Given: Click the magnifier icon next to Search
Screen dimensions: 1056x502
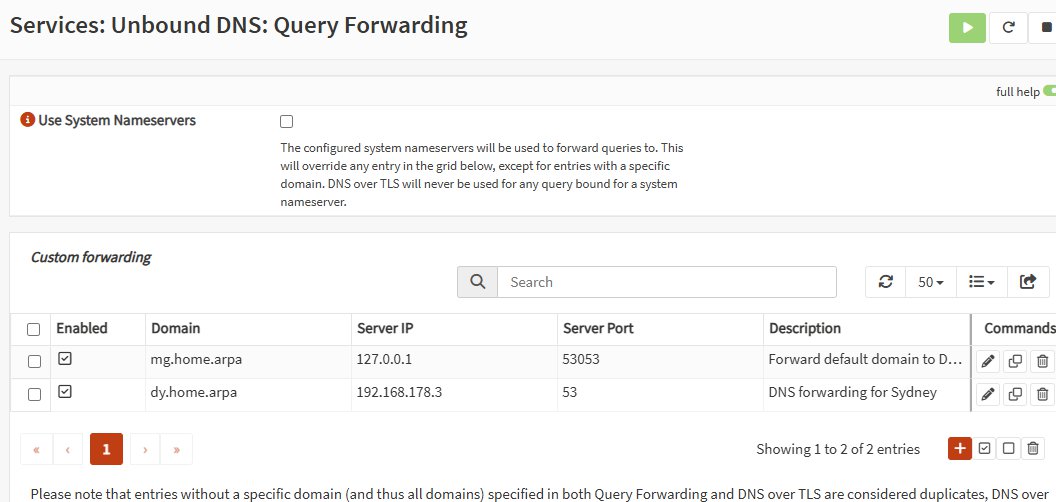Looking at the screenshot, I should click(477, 282).
